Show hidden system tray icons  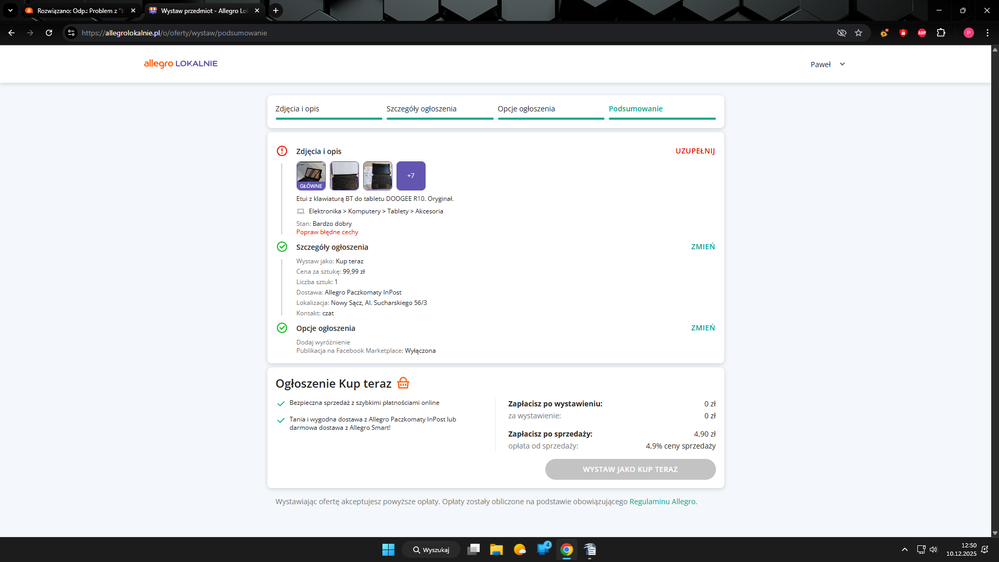point(905,550)
